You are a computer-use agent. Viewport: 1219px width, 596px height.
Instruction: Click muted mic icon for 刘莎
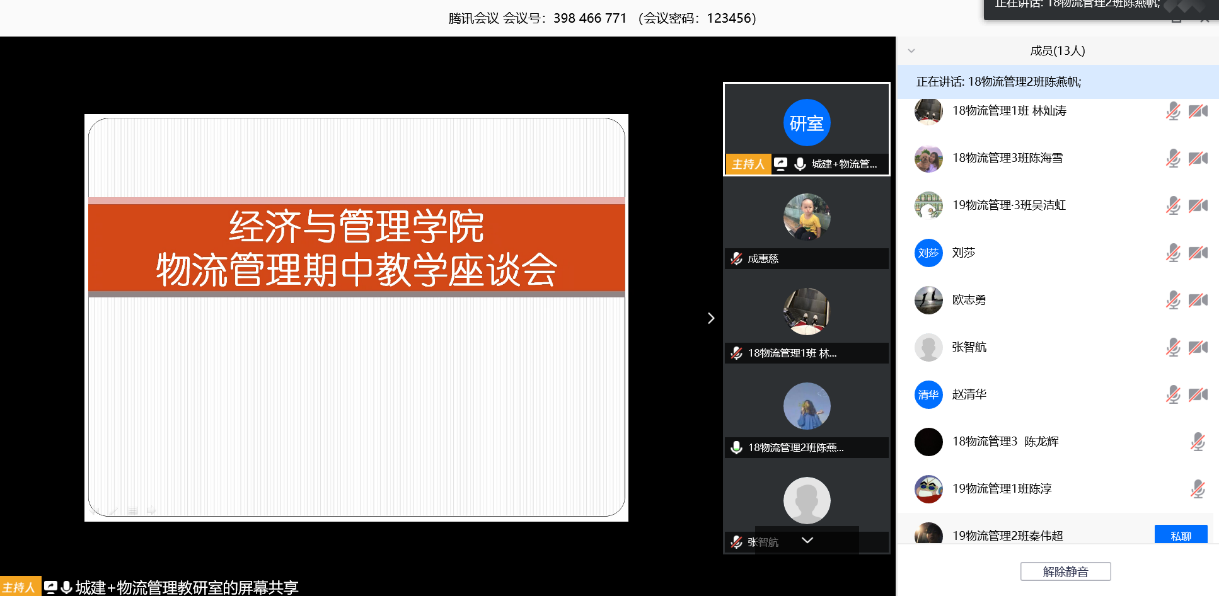pos(1173,253)
